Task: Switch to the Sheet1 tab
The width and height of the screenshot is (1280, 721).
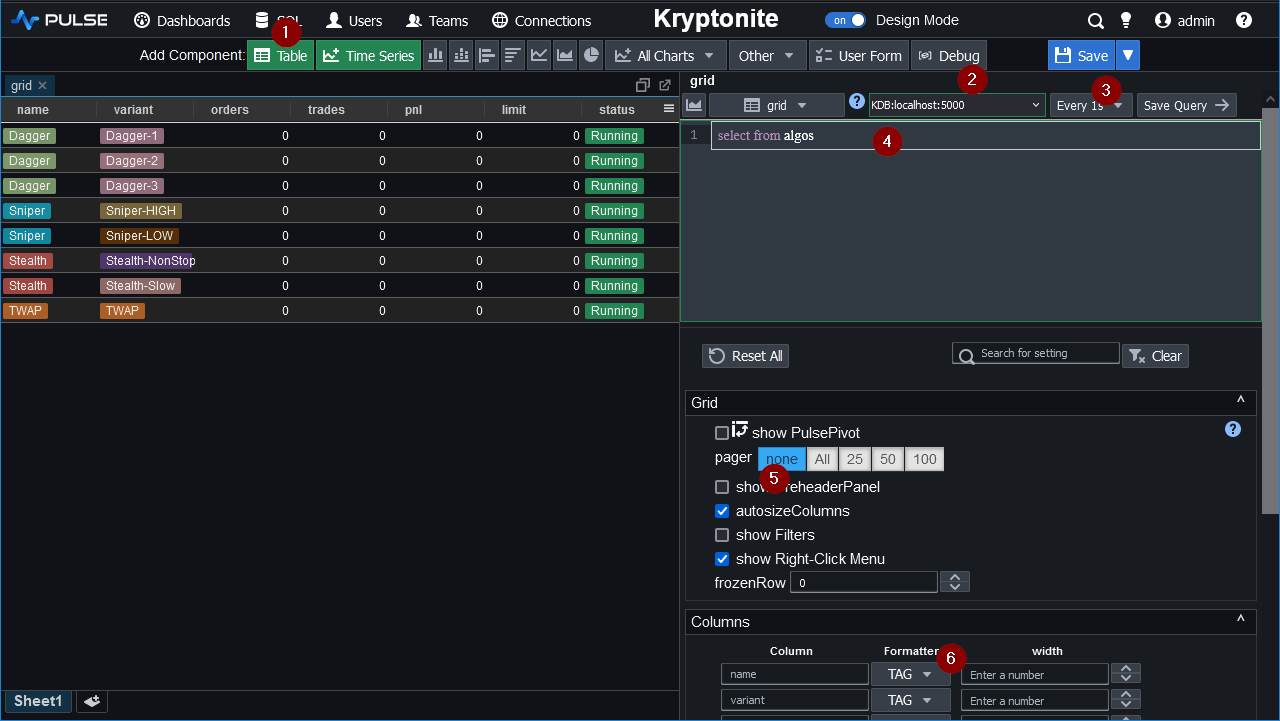Action: (38, 702)
